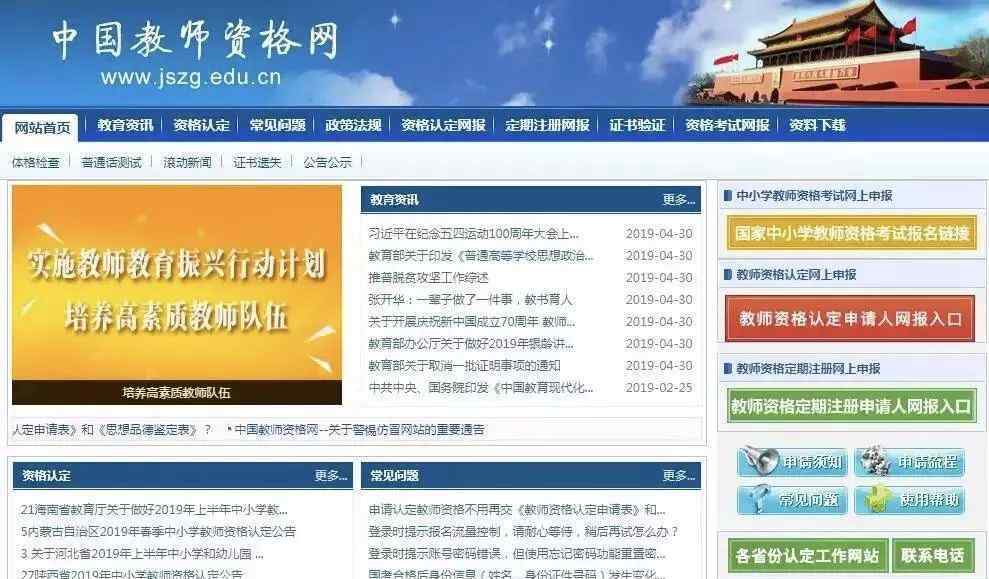Screen dimensions: 989x579
Task: Click the 各省份认定工作网站 button
Action: (807, 555)
